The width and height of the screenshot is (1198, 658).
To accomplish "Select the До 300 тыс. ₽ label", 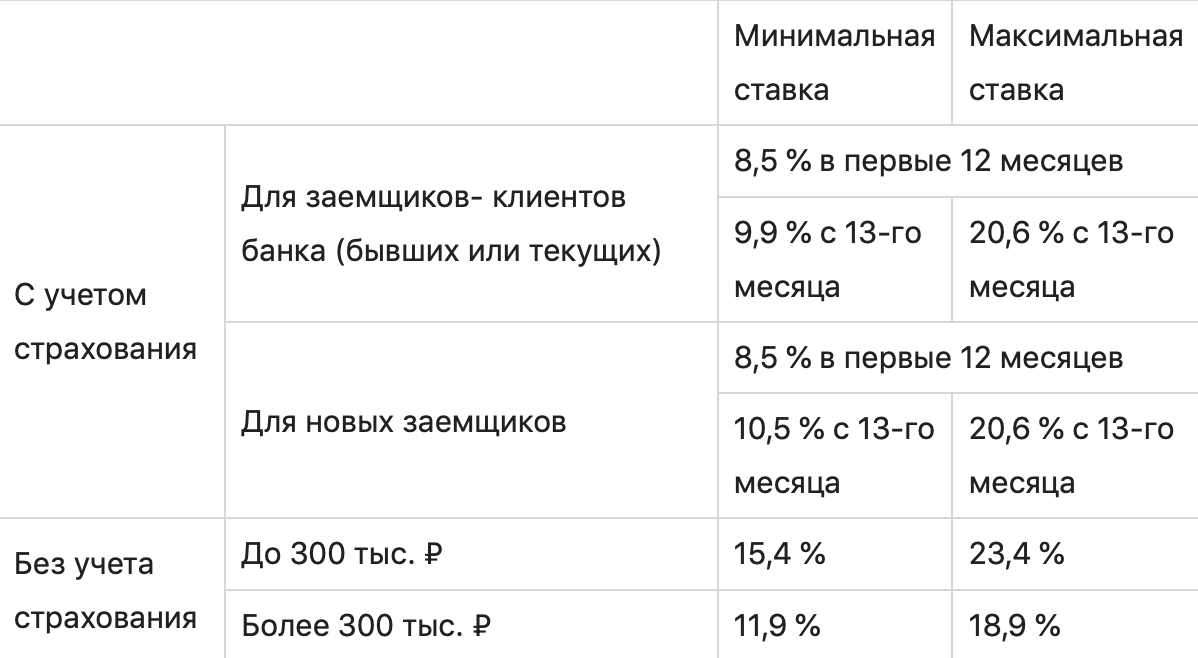I will 342,554.
